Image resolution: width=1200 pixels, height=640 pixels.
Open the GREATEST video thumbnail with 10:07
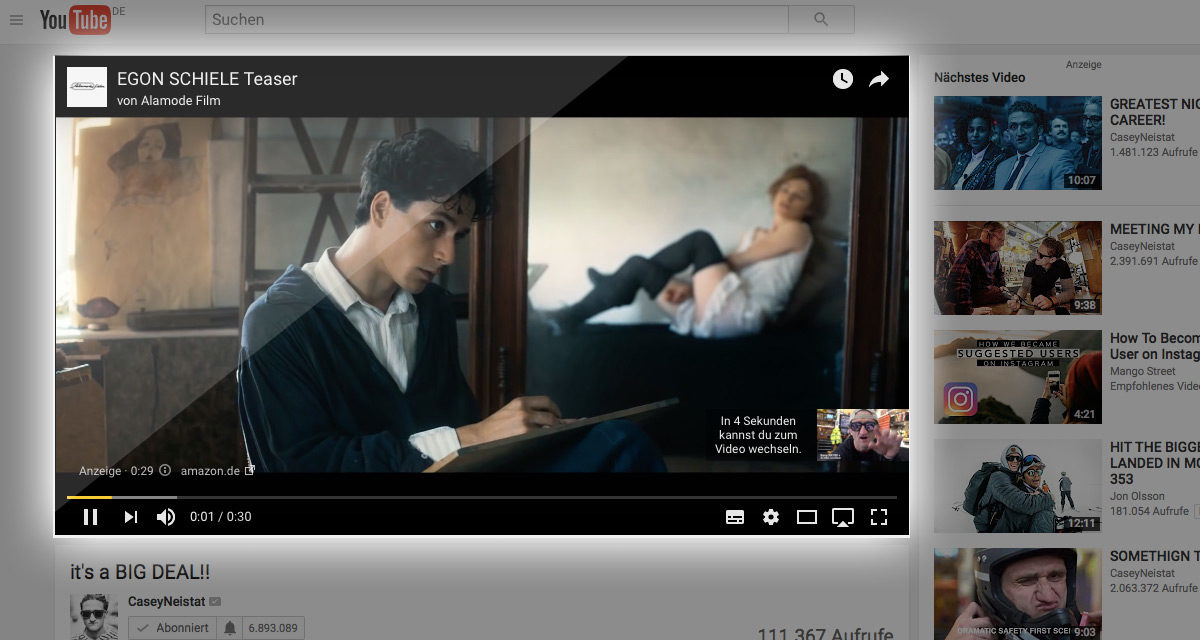click(x=1017, y=143)
